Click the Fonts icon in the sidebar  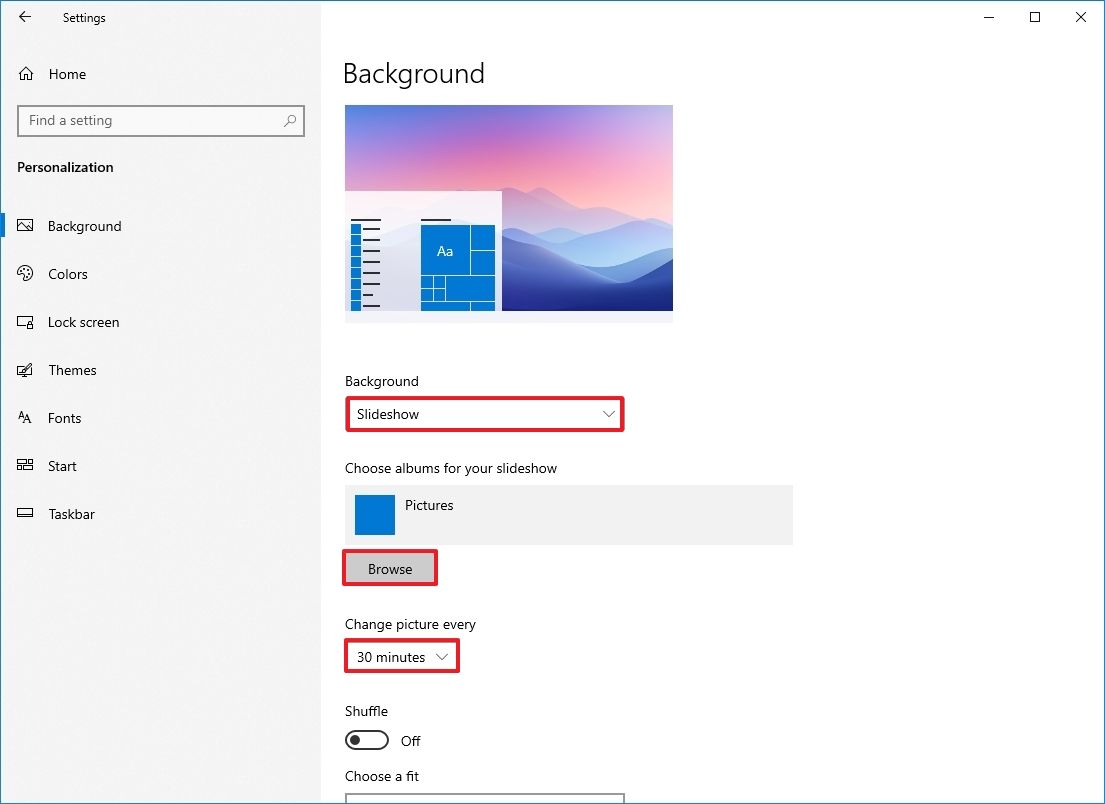click(24, 418)
